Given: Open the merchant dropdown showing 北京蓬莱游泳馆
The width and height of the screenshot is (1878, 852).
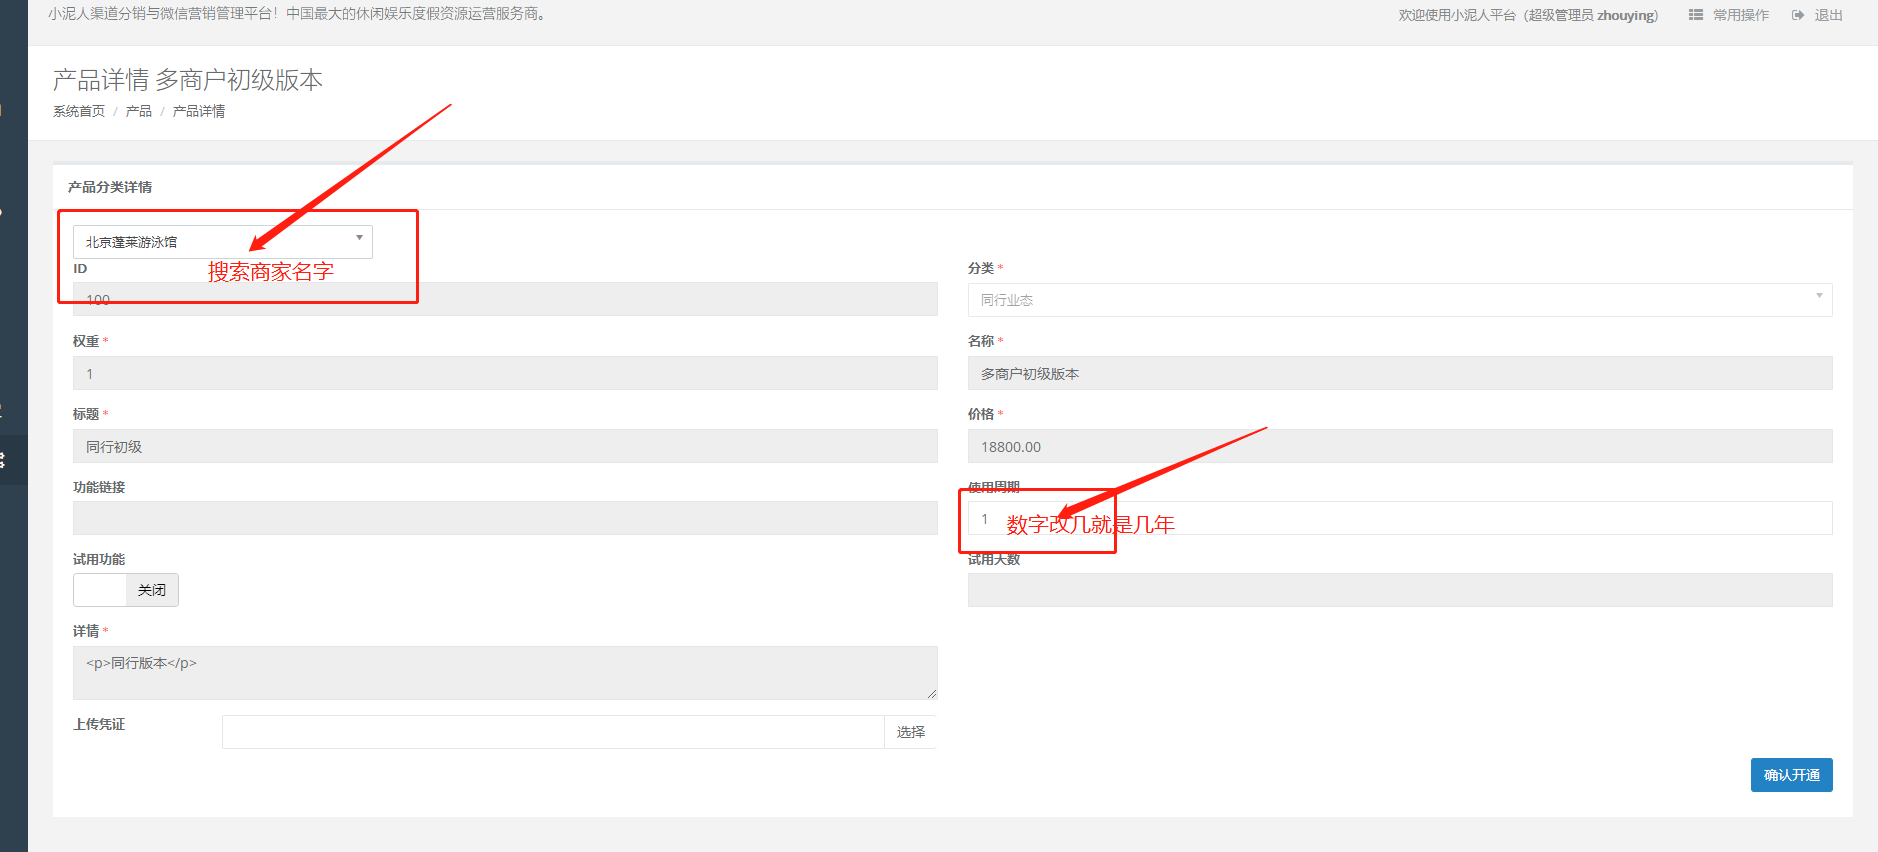Looking at the screenshot, I should [222, 242].
